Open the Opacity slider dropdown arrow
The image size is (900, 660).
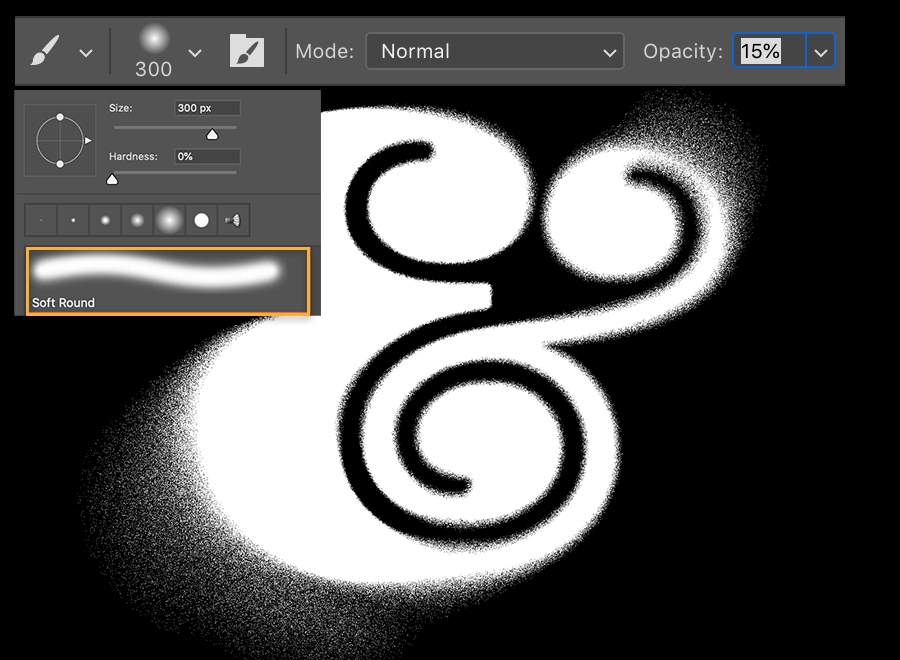(x=821, y=52)
